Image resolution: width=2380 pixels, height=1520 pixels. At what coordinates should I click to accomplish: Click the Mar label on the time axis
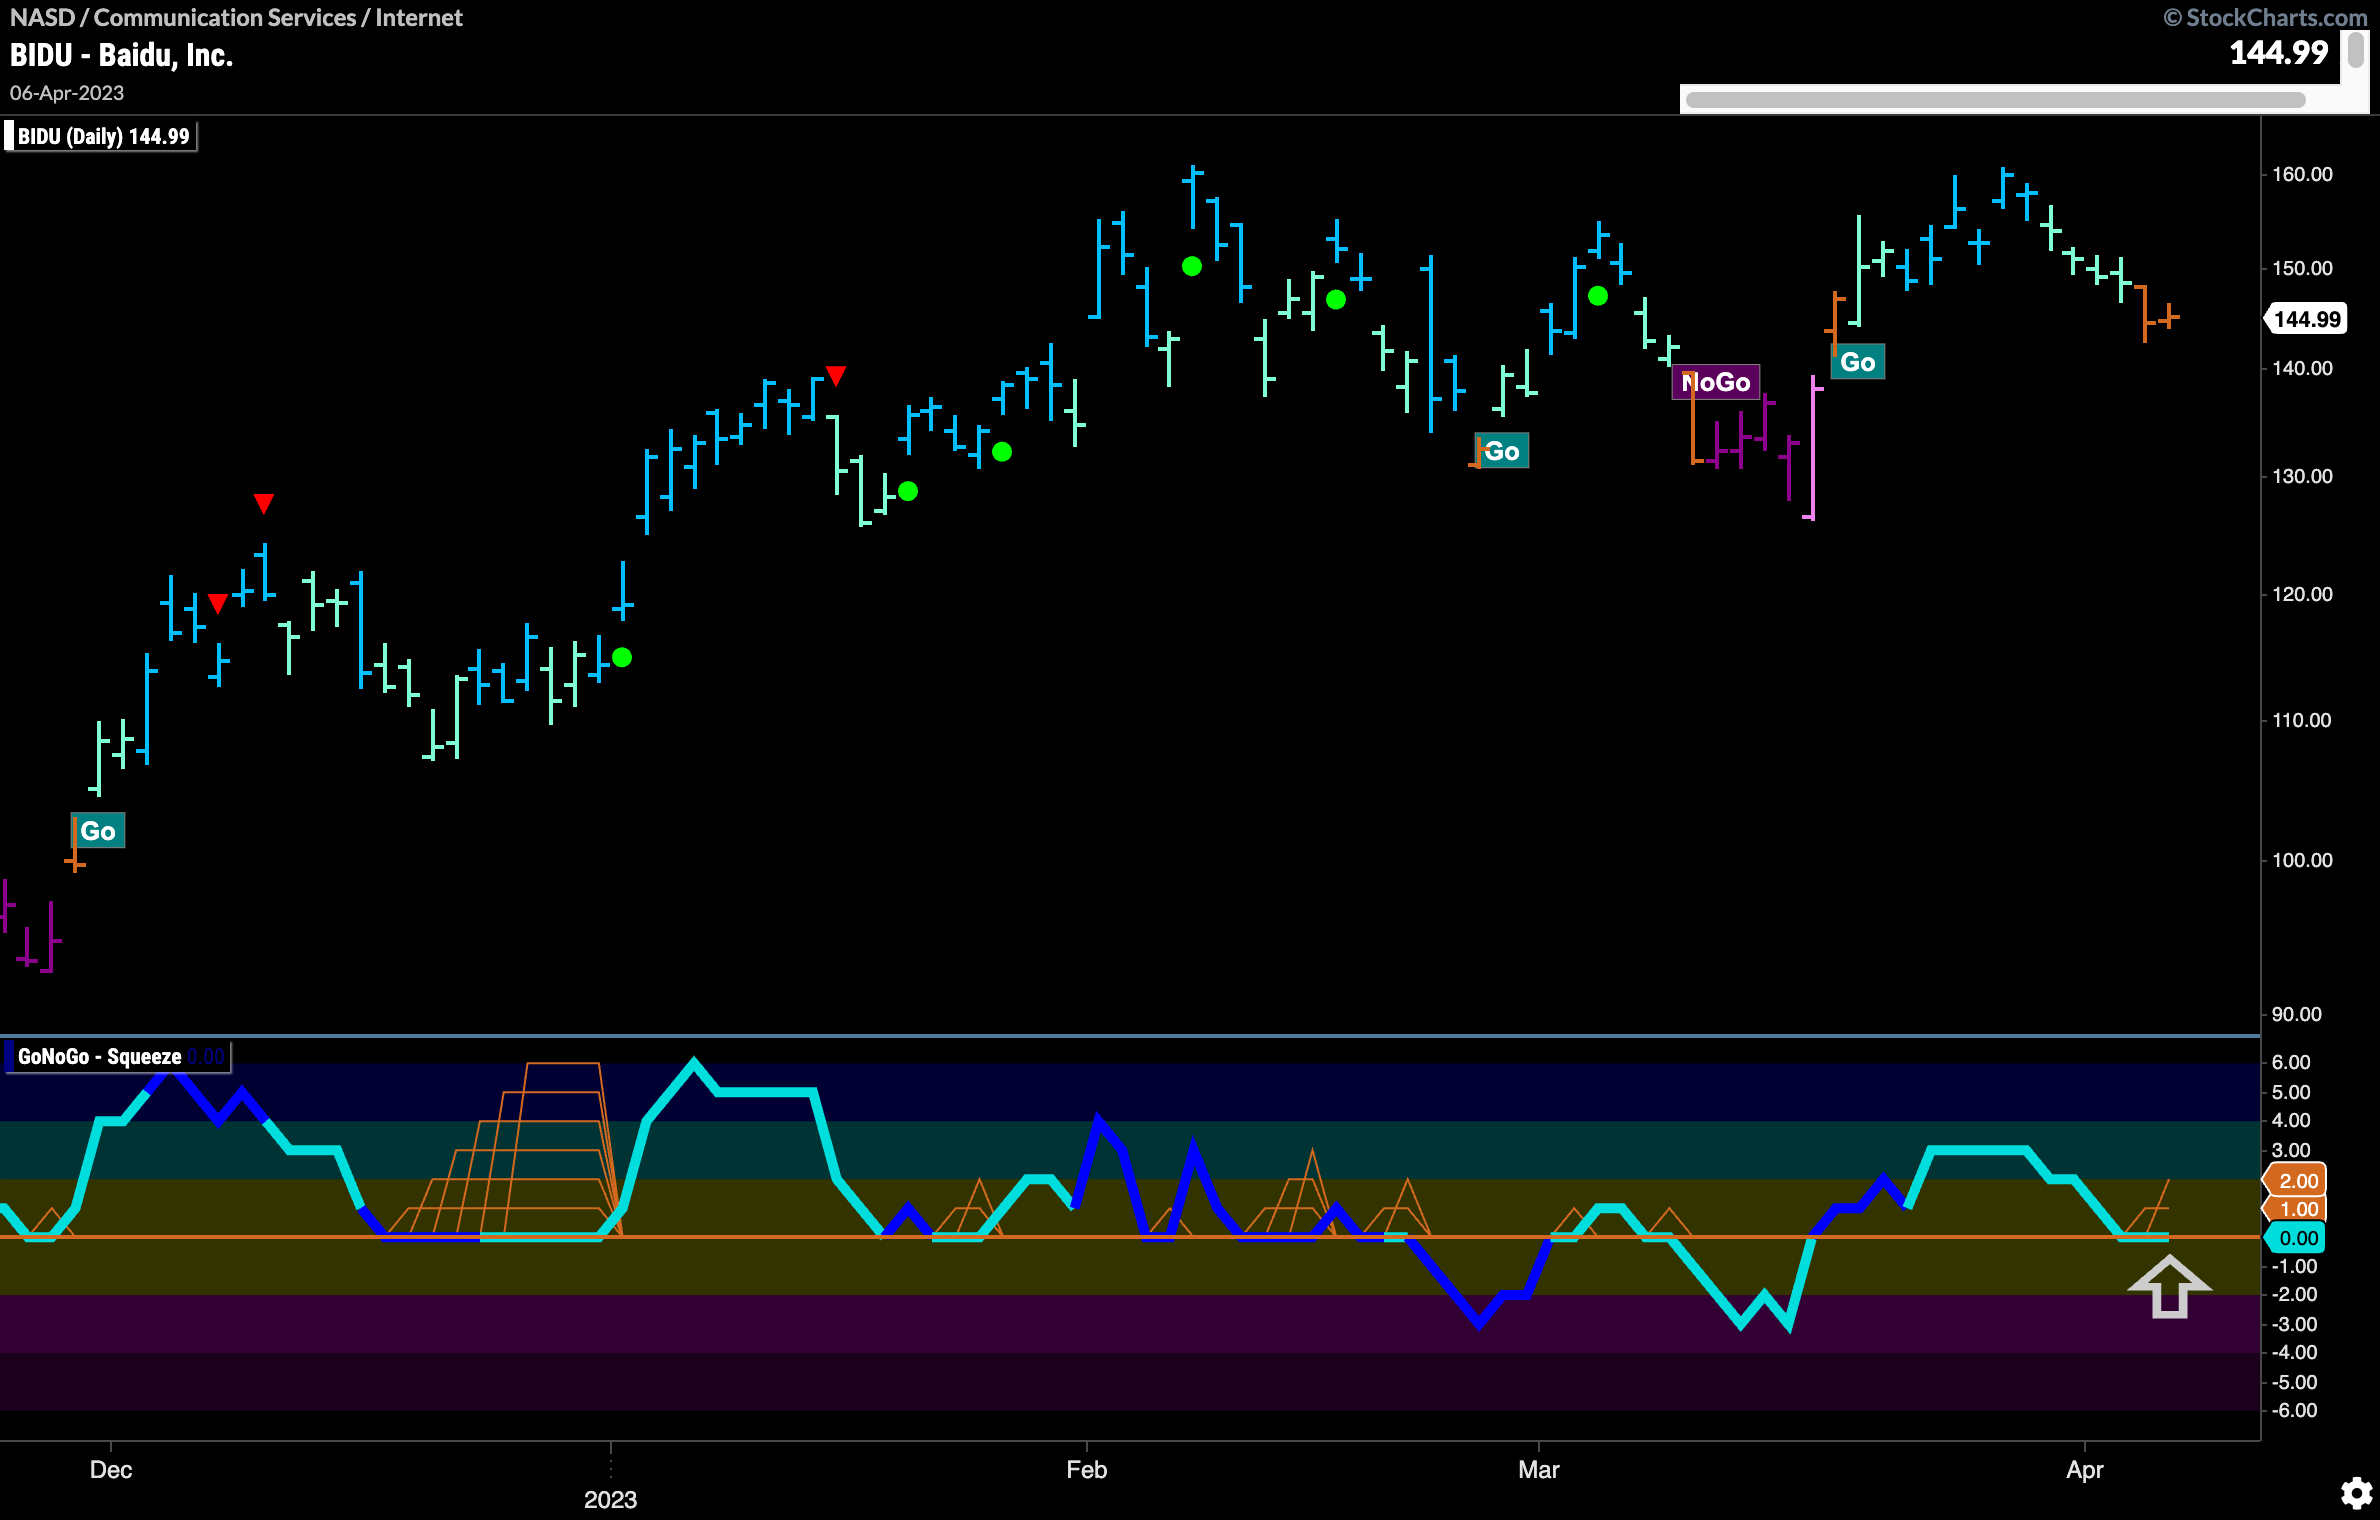[x=1538, y=1470]
